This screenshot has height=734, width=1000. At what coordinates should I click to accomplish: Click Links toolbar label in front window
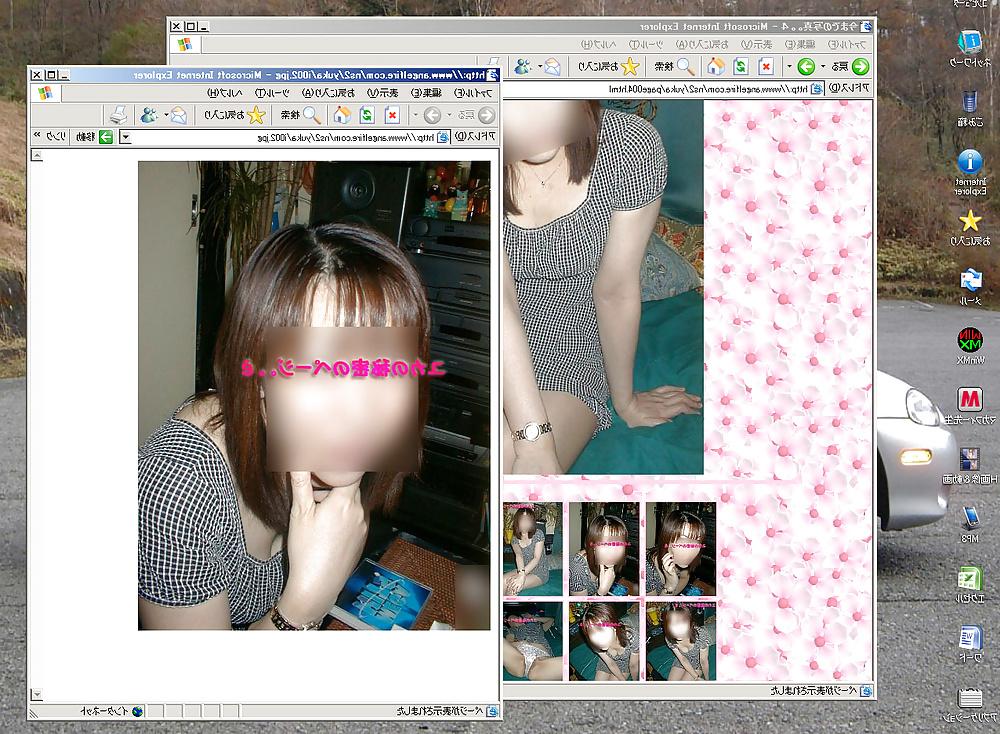pos(56,136)
